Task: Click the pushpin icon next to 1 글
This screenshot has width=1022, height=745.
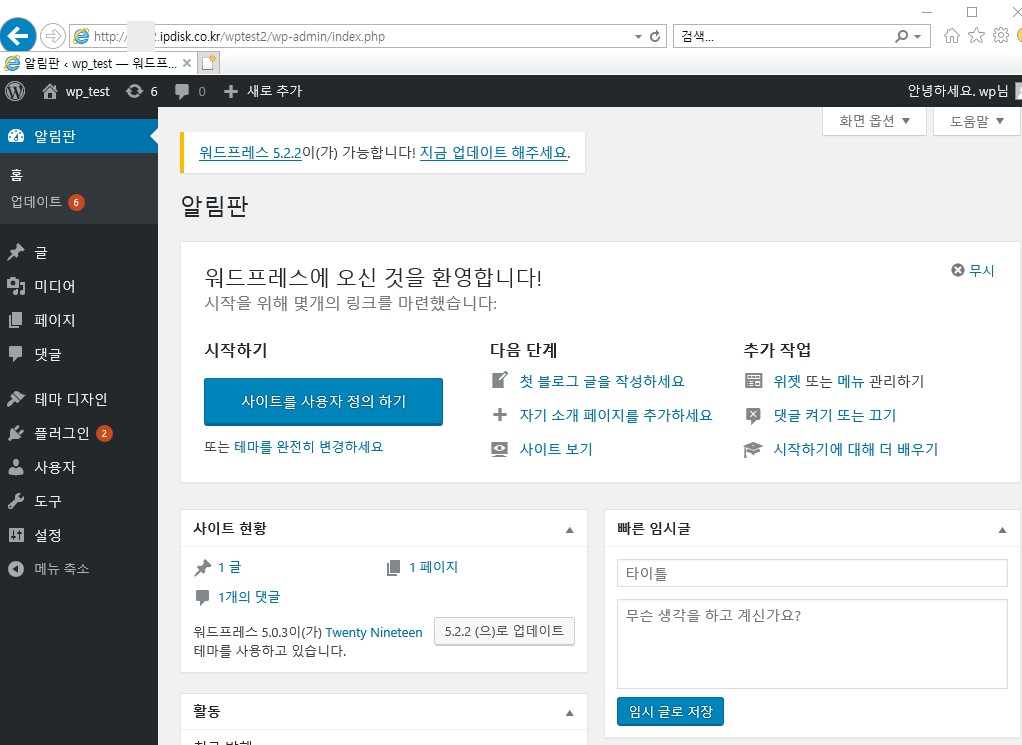Action: [x=203, y=568]
